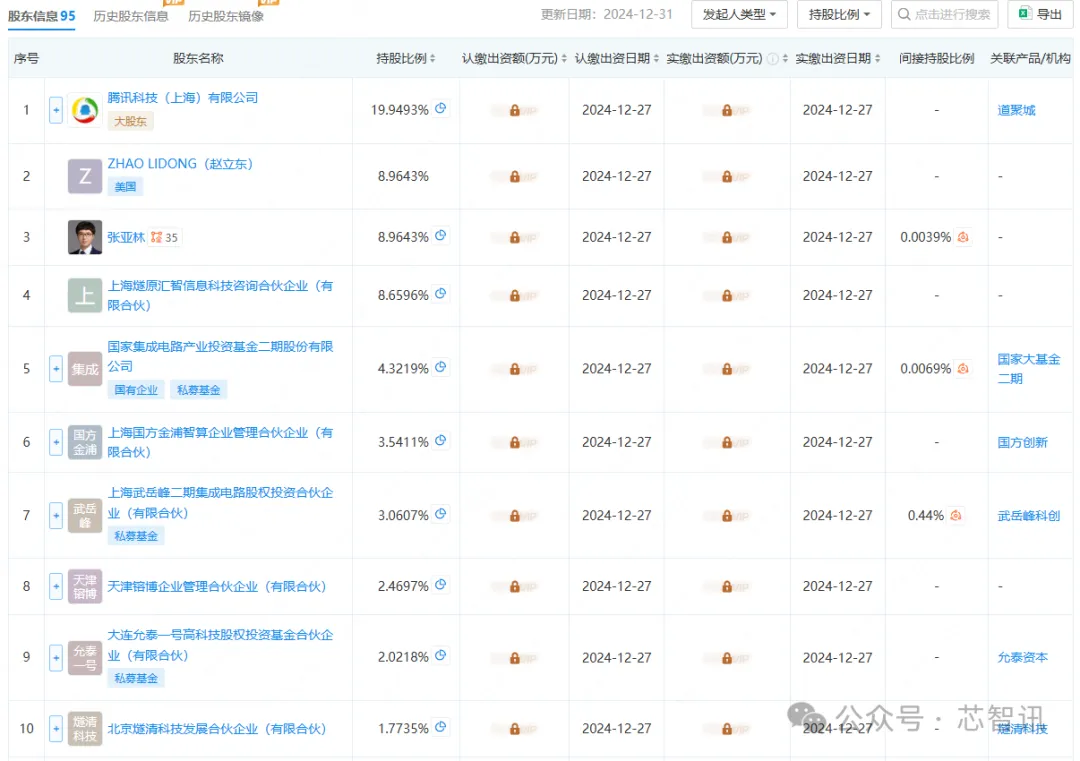Click the 大股东 tag under 腾讯科技

click(130, 121)
